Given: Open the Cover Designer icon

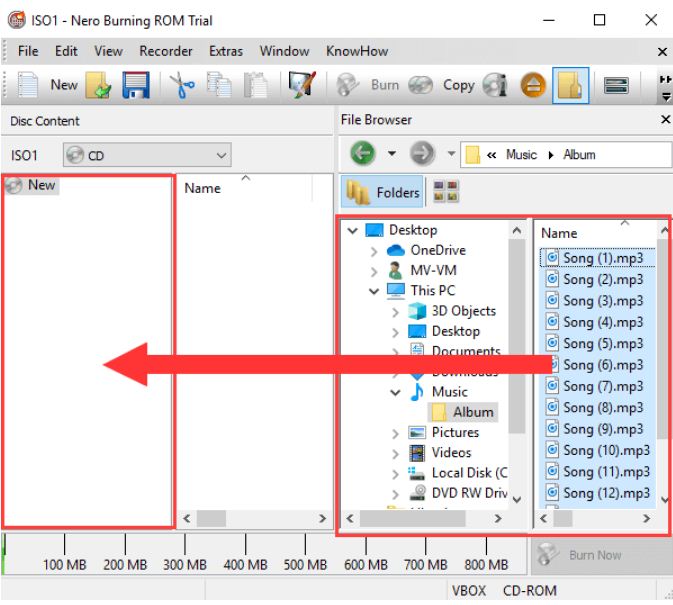Looking at the screenshot, I should 302,85.
